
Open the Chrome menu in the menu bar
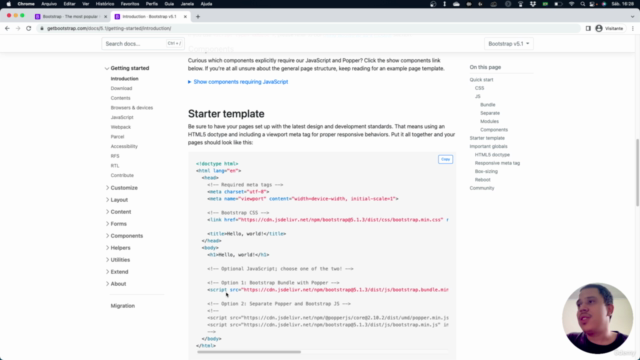(26, 4)
